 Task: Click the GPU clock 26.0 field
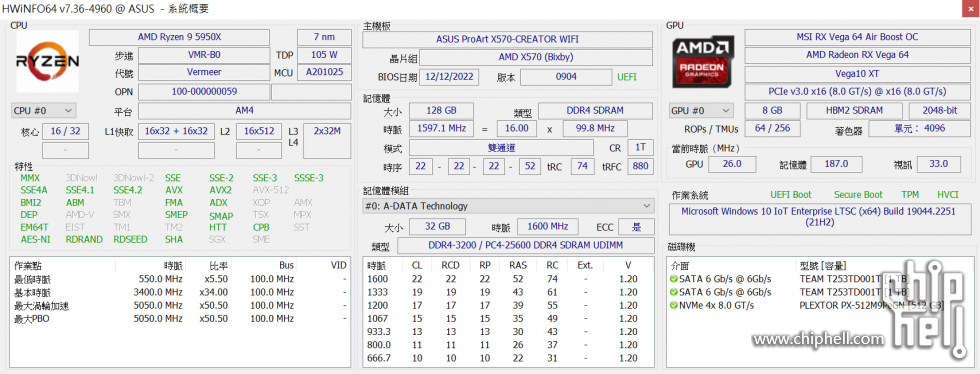point(731,164)
